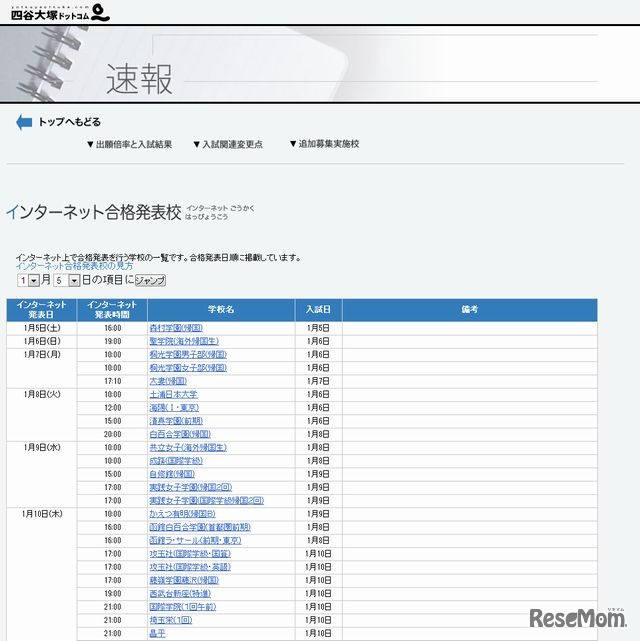
Task: Click the 備考 column header
Action: pyautogui.click(x=470, y=310)
